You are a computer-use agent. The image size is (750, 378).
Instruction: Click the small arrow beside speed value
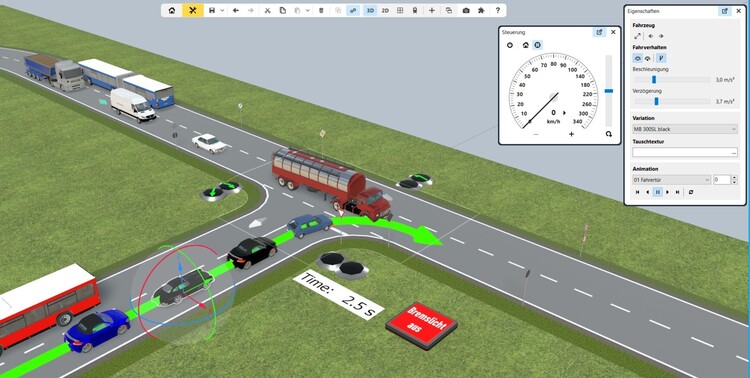(564, 113)
